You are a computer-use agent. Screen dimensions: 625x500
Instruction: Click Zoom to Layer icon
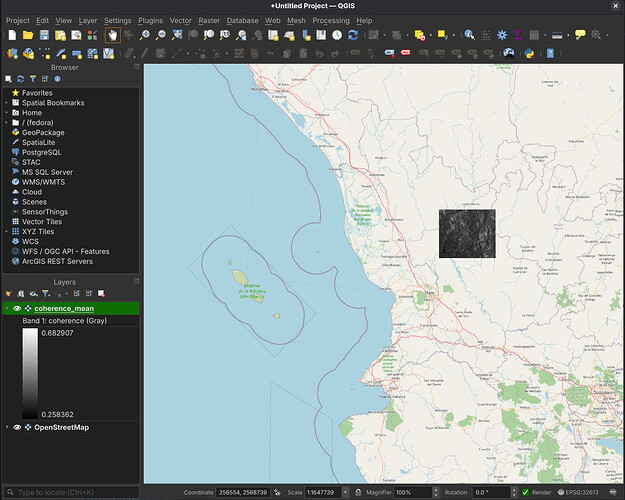tap(209, 35)
